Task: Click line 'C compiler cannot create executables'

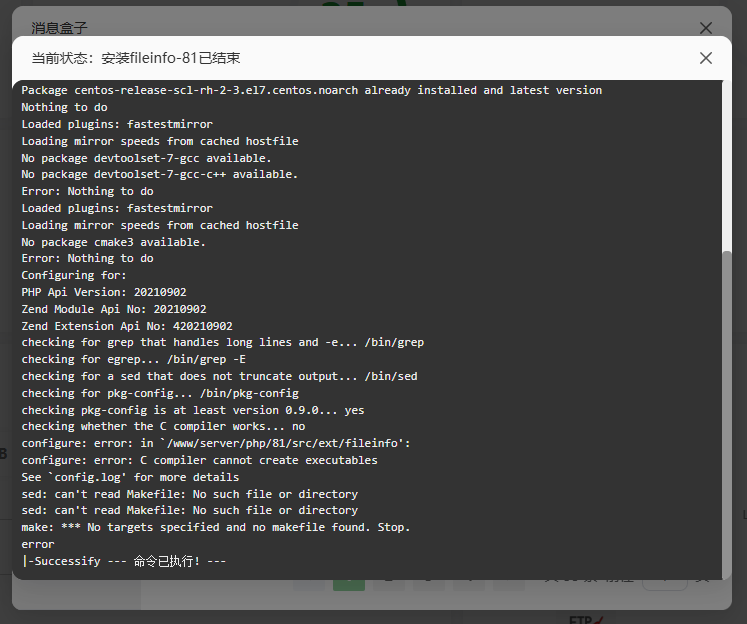Action: click(199, 460)
